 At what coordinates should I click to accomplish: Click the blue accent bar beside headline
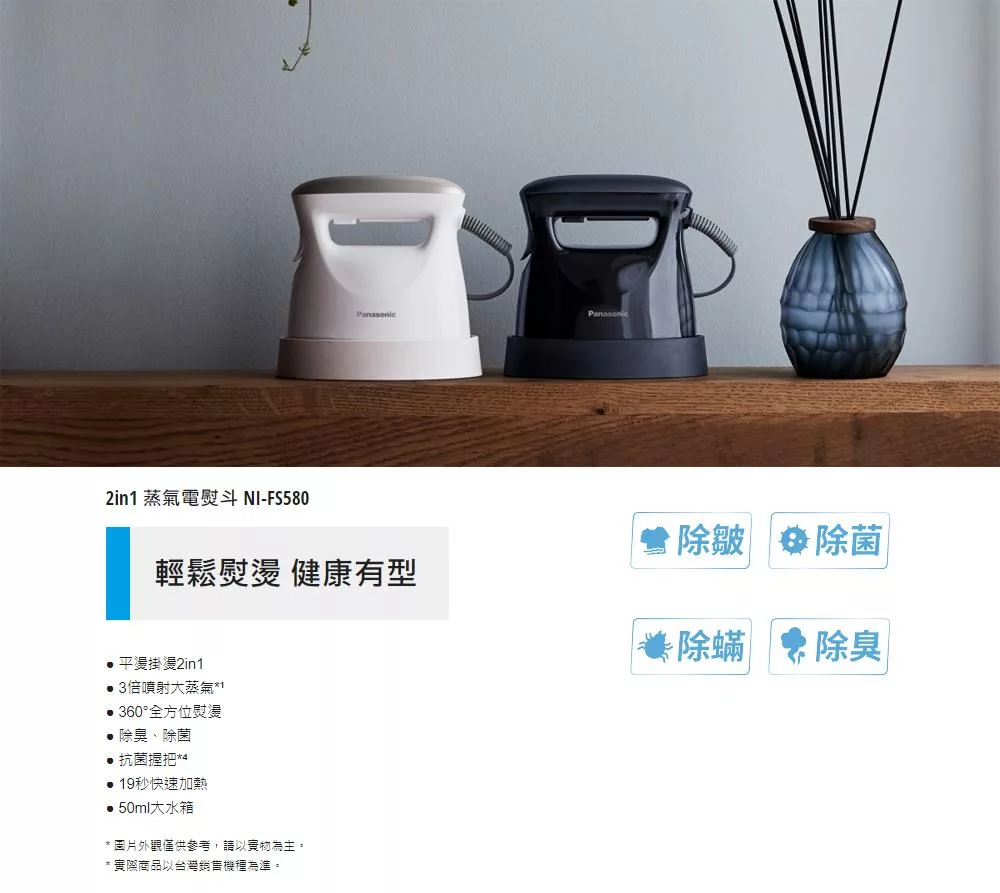click(x=118, y=573)
